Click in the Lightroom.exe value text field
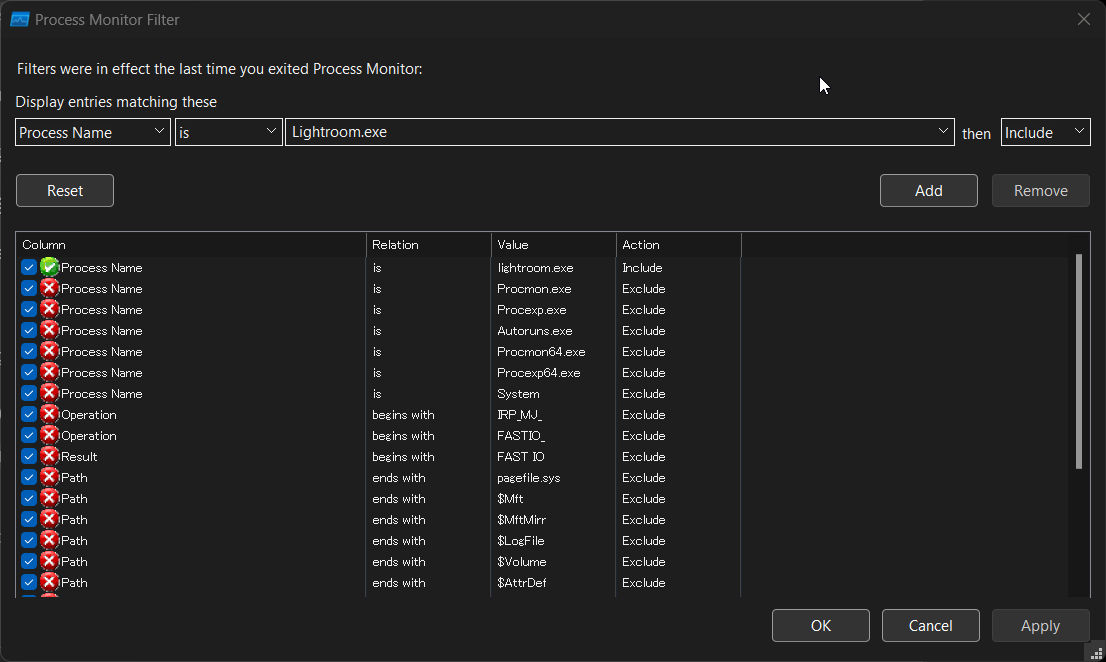1106x662 pixels. pyautogui.click(x=610, y=132)
